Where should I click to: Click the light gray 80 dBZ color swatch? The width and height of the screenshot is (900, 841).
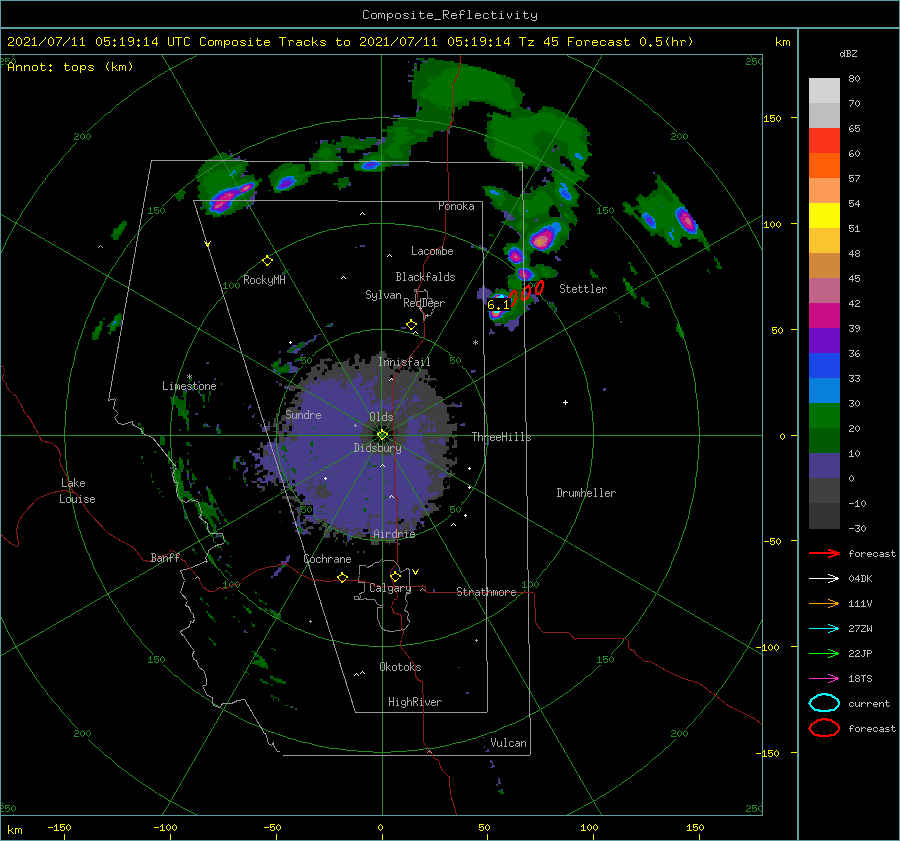point(824,91)
